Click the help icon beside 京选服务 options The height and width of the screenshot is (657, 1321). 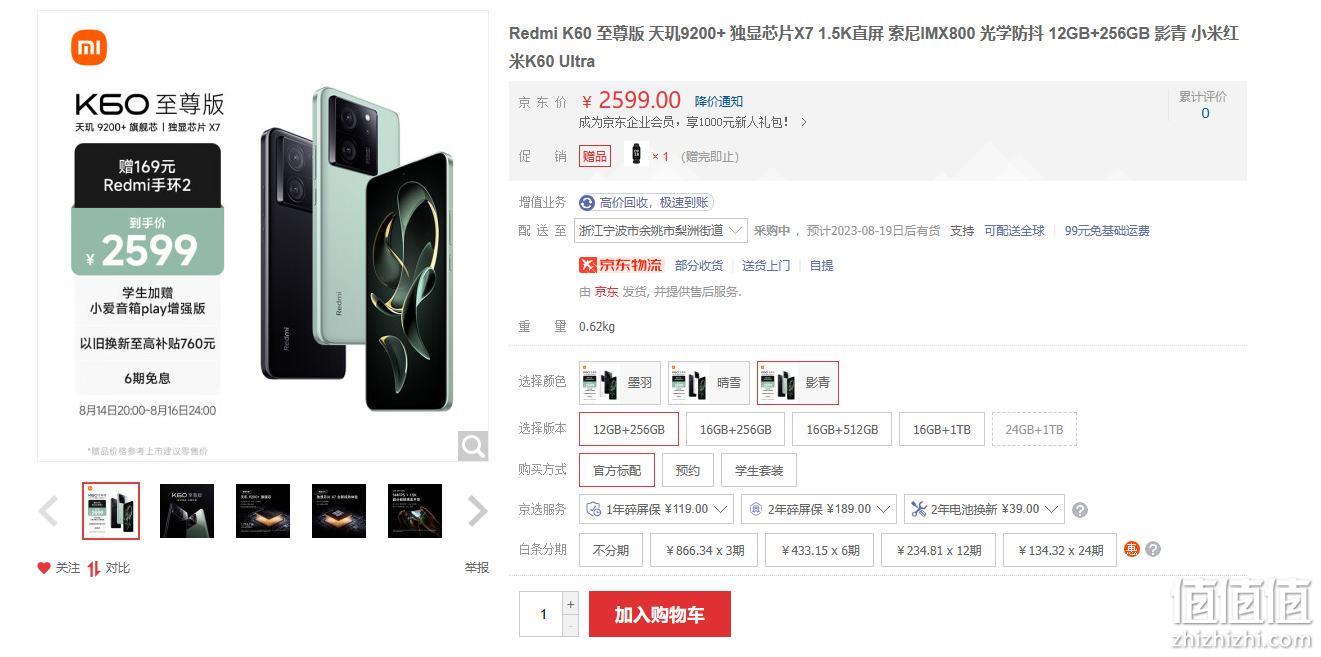pos(1080,510)
